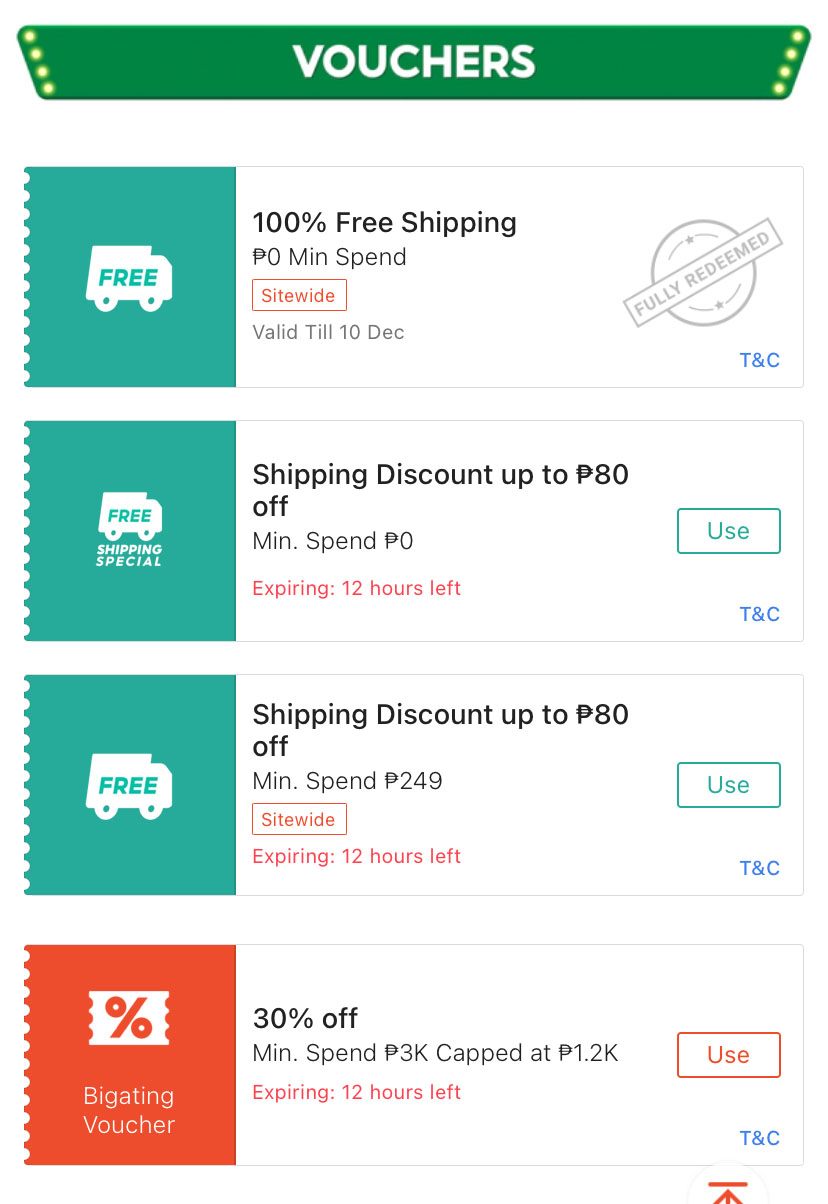Tap the Bigating Voucher label
The image size is (828, 1204).
click(x=129, y=1110)
